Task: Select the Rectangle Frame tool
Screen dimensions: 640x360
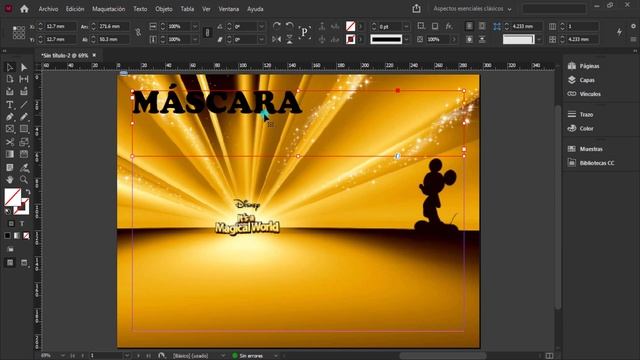Action: coord(10,129)
